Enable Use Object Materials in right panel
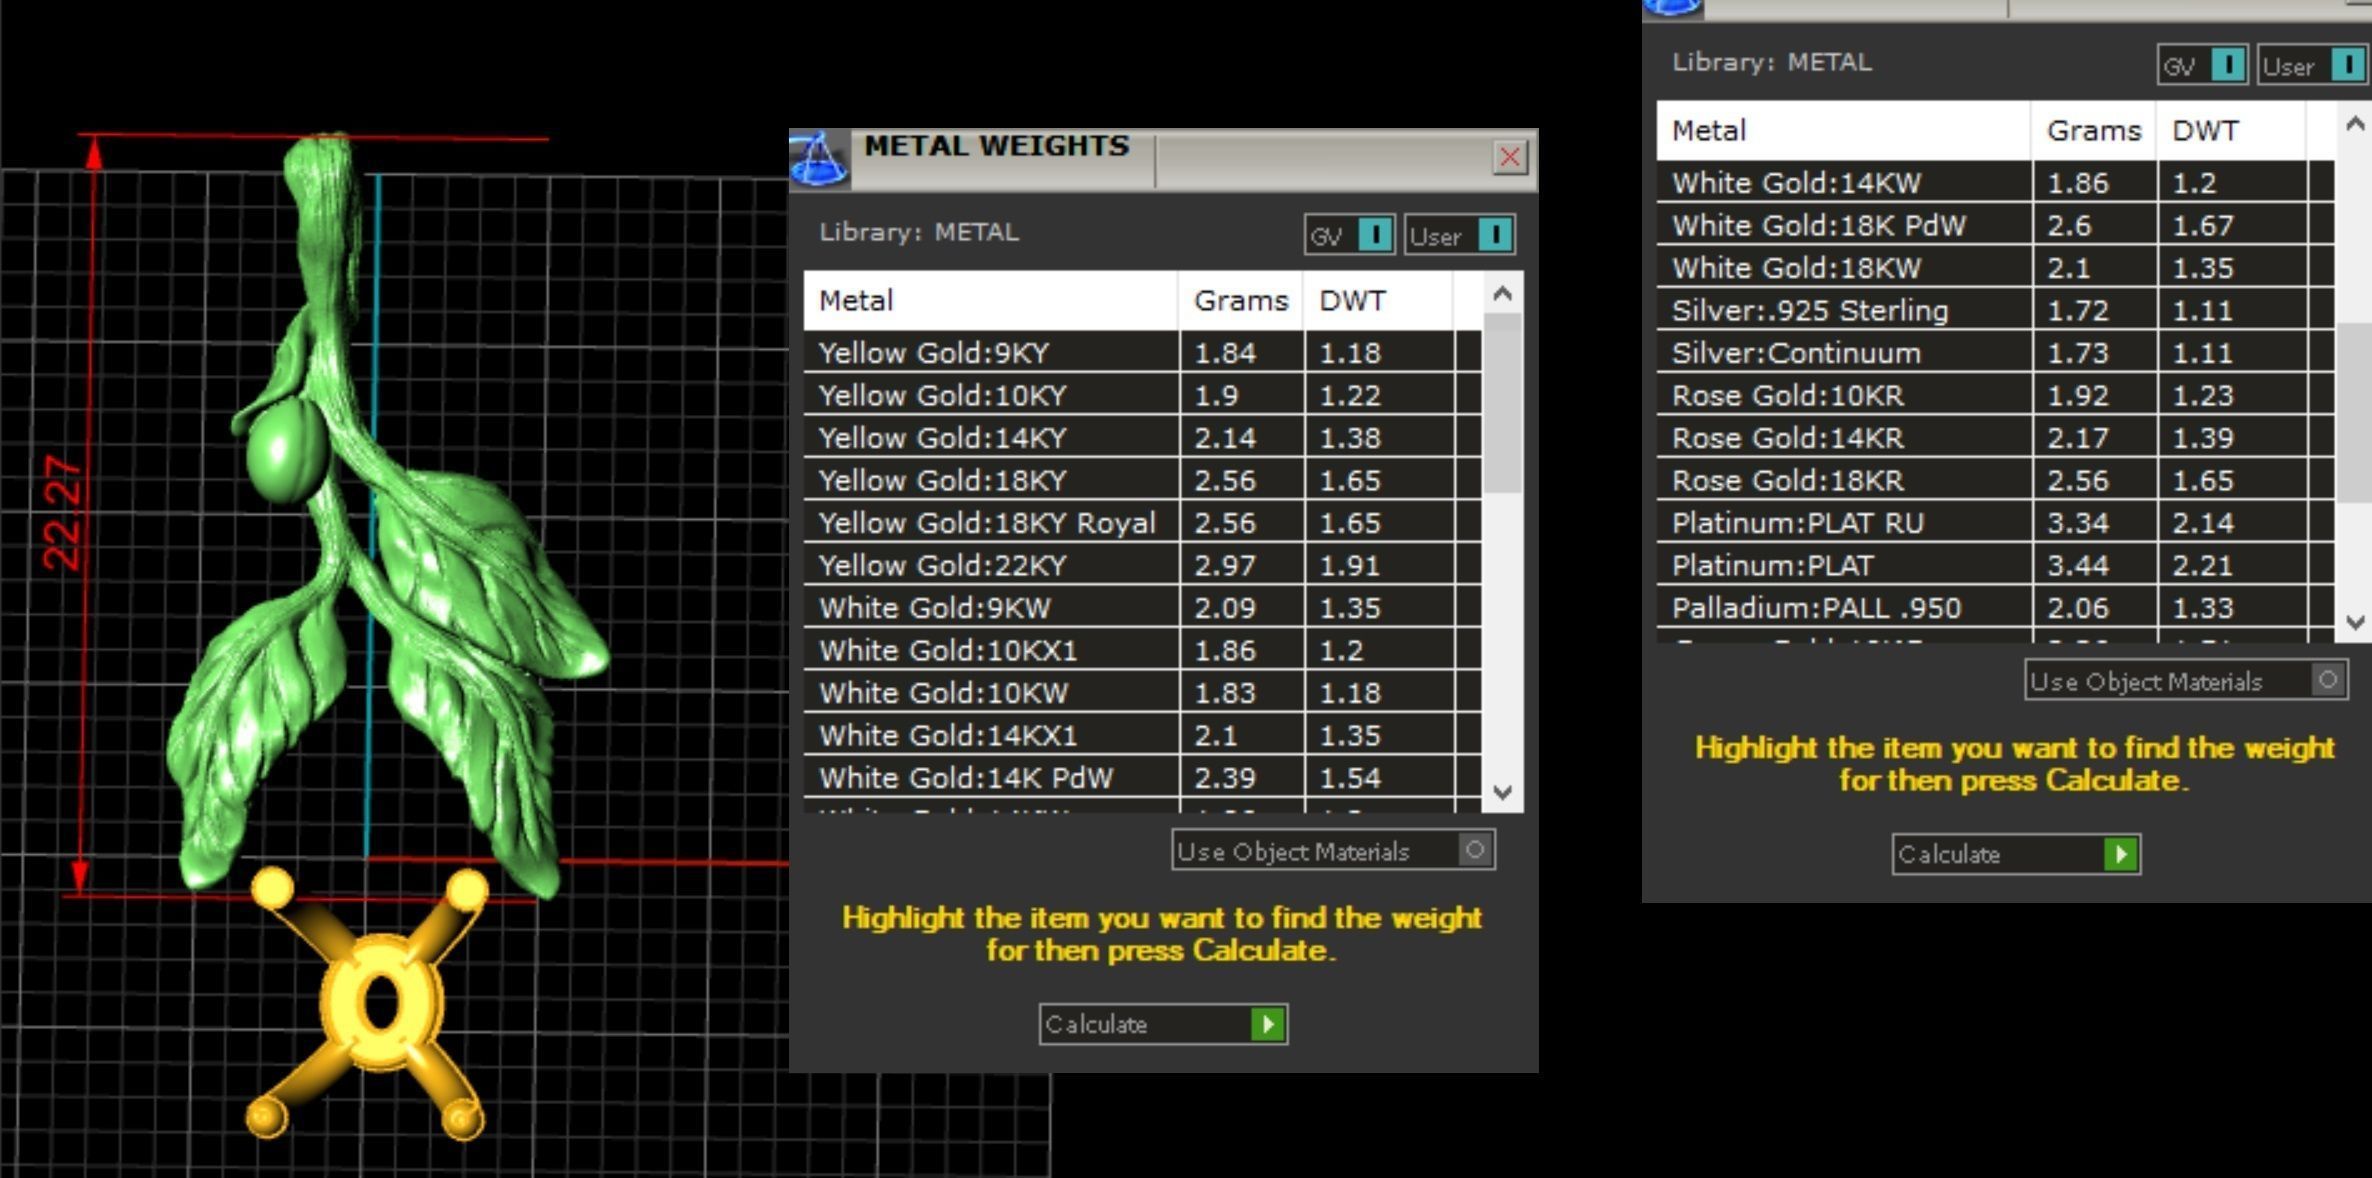Viewport: 2372px width, 1178px height. (x=2327, y=680)
